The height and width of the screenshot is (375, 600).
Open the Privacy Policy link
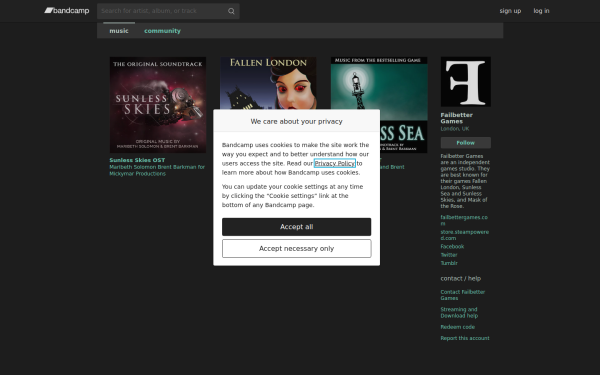[334, 163]
